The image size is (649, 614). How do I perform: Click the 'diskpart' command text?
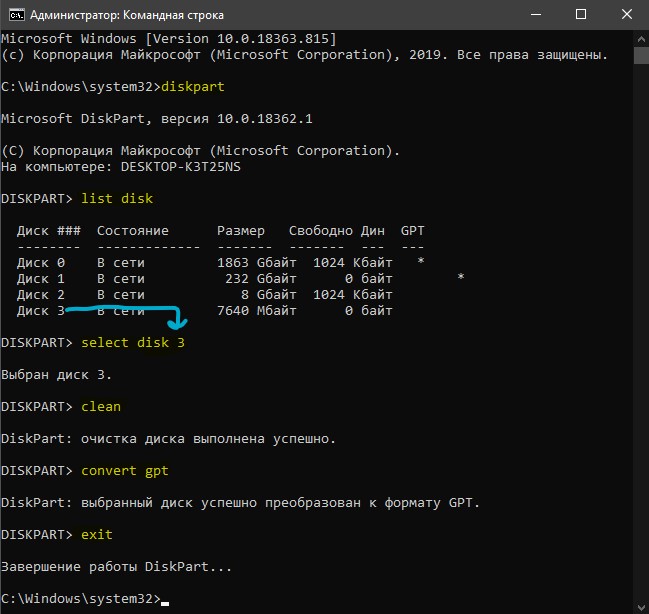(x=192, y=87)
